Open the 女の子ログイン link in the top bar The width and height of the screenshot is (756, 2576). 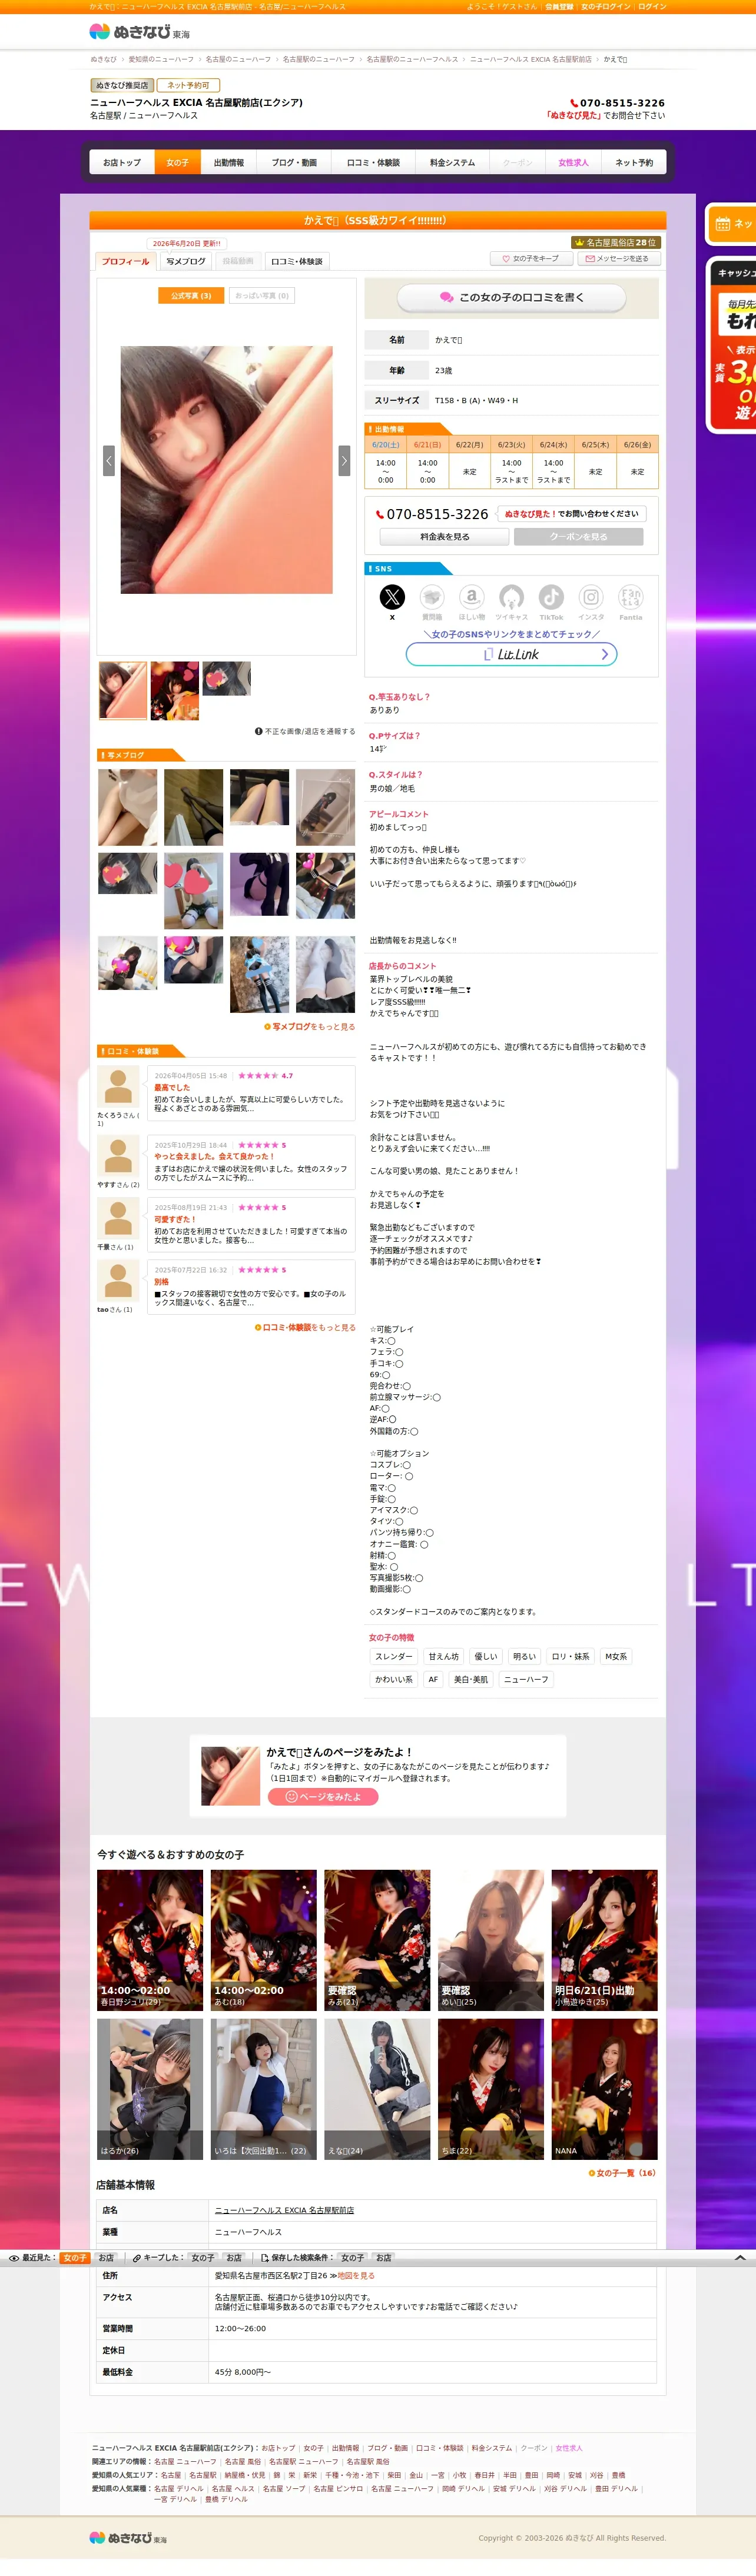tap(606, 6)
